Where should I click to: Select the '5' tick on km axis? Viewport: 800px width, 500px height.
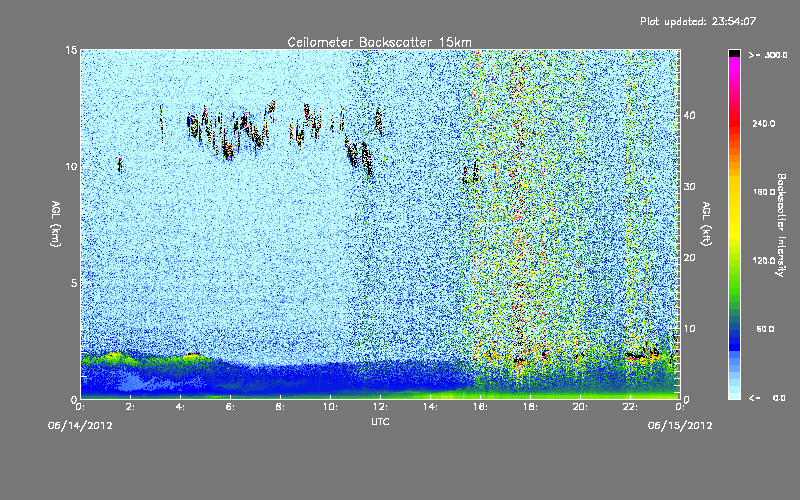tap(73, 283)
